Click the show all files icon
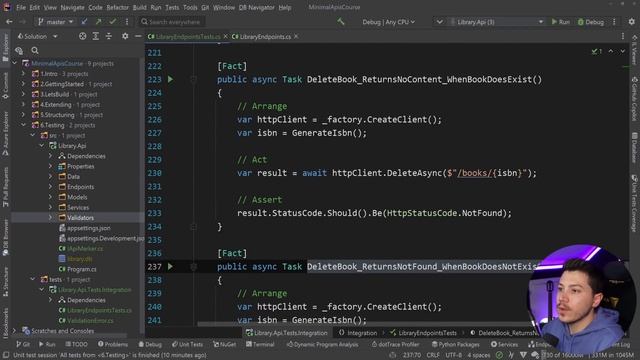This screenshot has height=360, width=640. (19, 50)
